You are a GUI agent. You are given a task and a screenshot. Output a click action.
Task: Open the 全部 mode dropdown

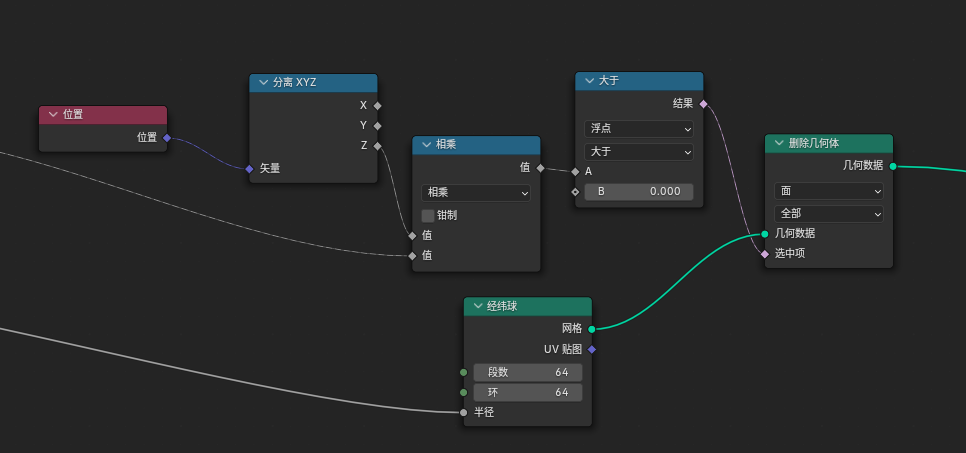tap(828, 214)
